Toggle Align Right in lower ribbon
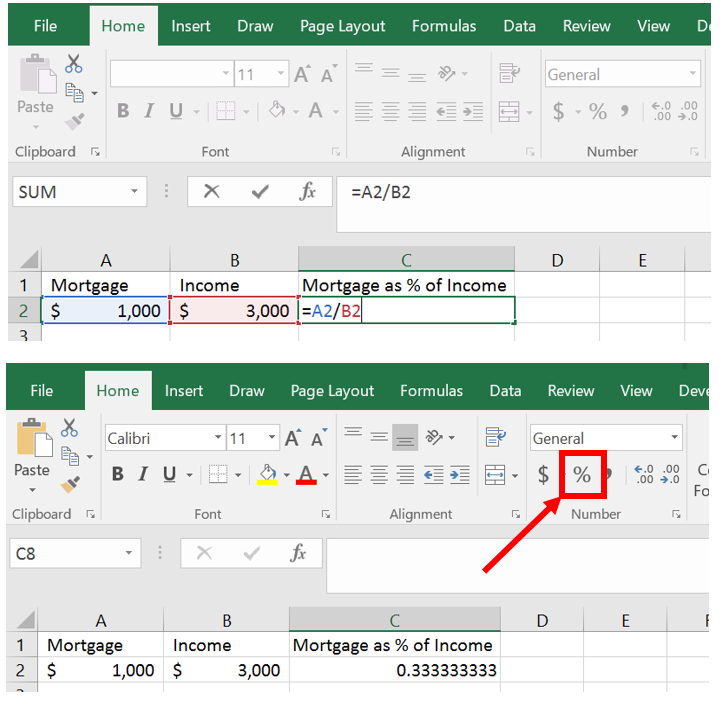The width and height of the screenshot is (727, 708). (405, 475)
